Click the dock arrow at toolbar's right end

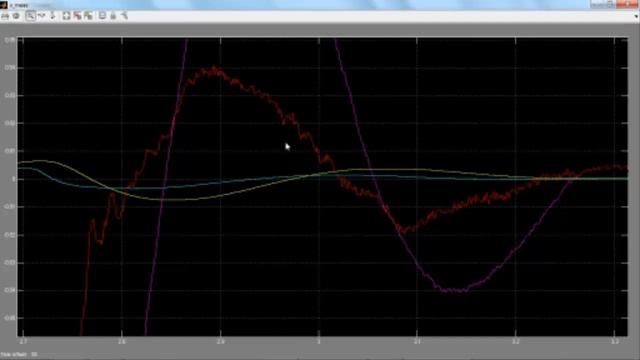[x=636, y=16]
